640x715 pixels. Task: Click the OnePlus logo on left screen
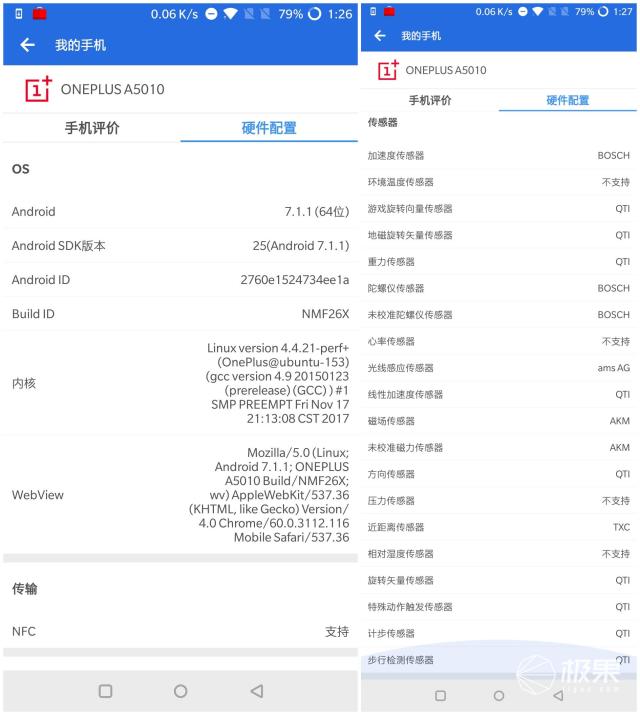(x=38, y=89)
